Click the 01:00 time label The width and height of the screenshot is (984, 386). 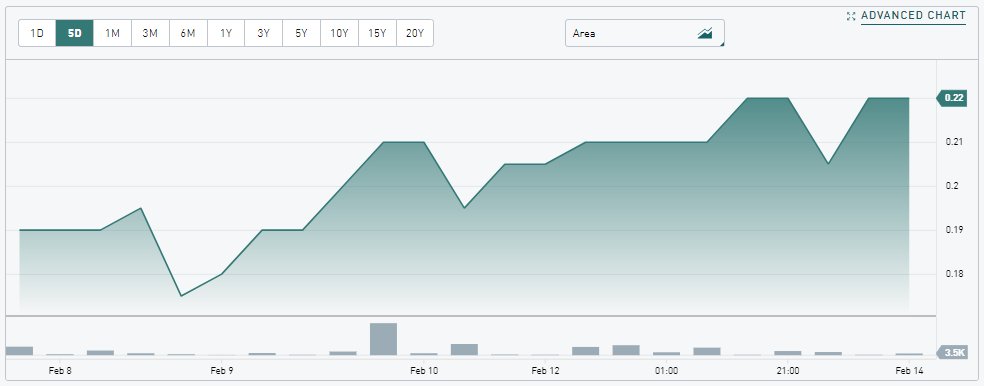(666, 371)
